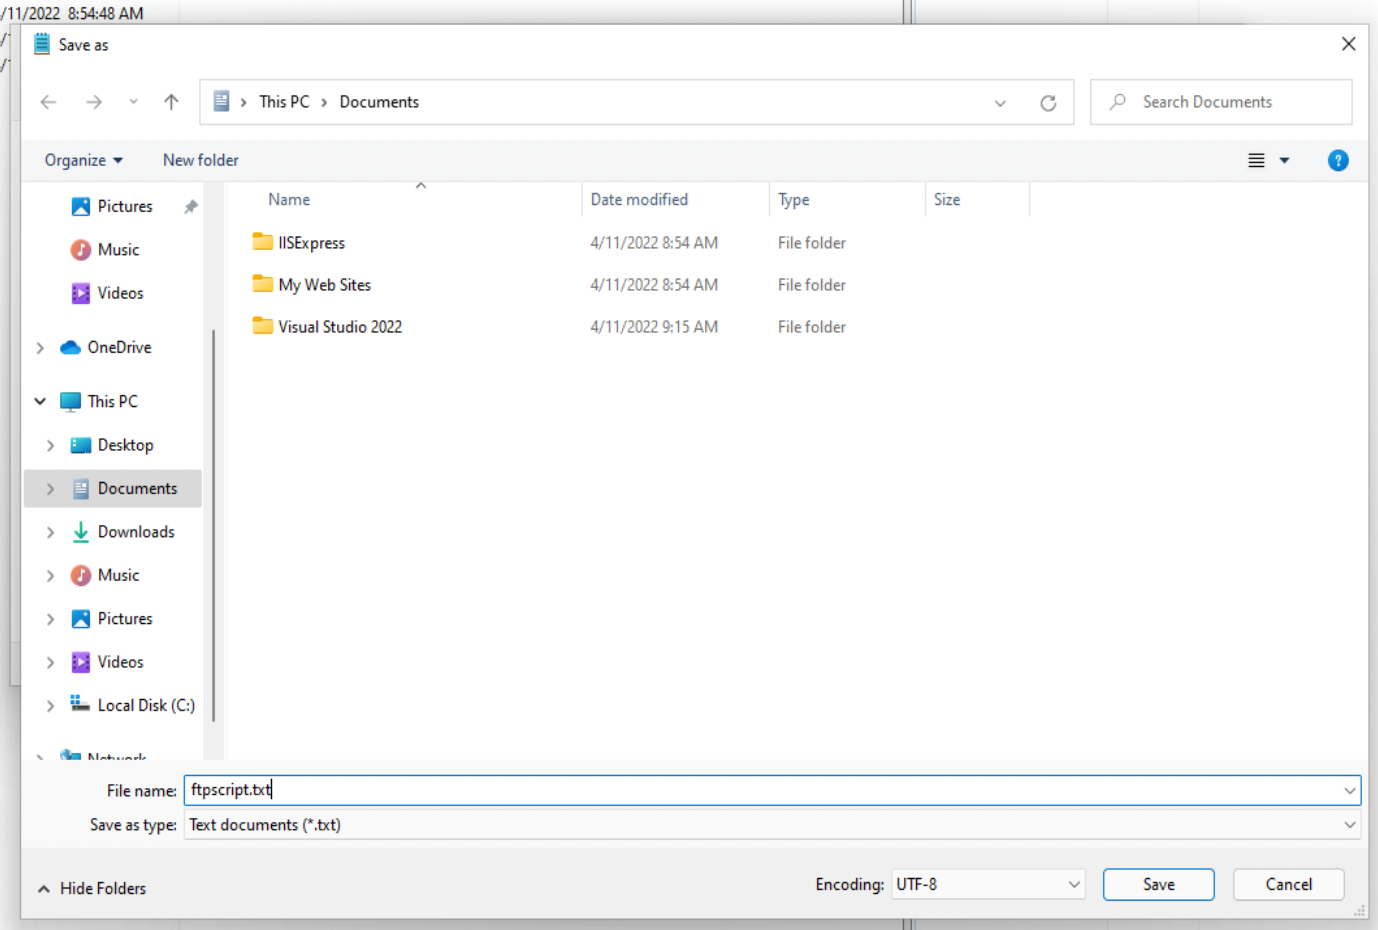Open the IISExpress folder
1378x930 pixels.
[311, 243]
